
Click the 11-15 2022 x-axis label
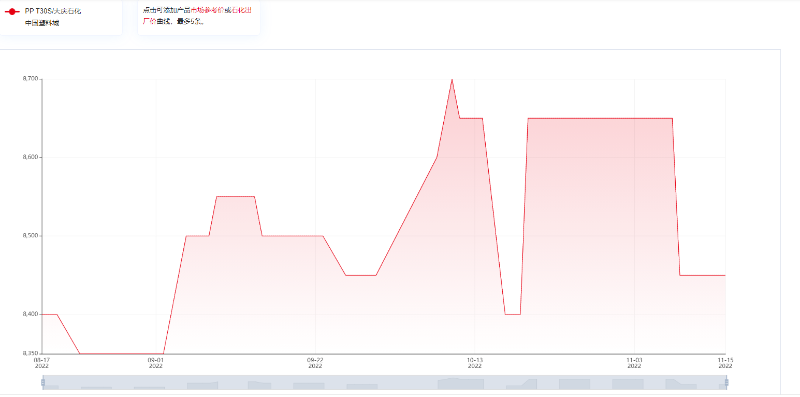pyautogui.click(x=726, y=363)
